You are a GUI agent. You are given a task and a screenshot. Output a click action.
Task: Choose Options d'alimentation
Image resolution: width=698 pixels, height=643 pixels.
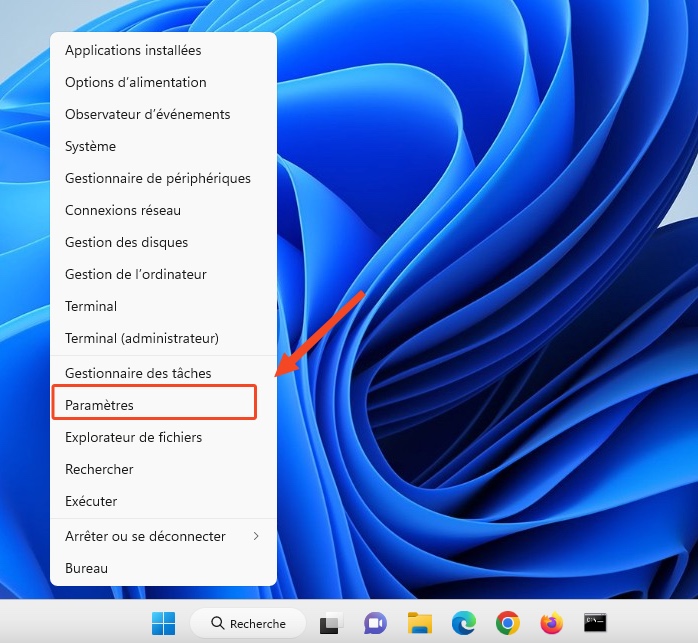click(136, 82)
